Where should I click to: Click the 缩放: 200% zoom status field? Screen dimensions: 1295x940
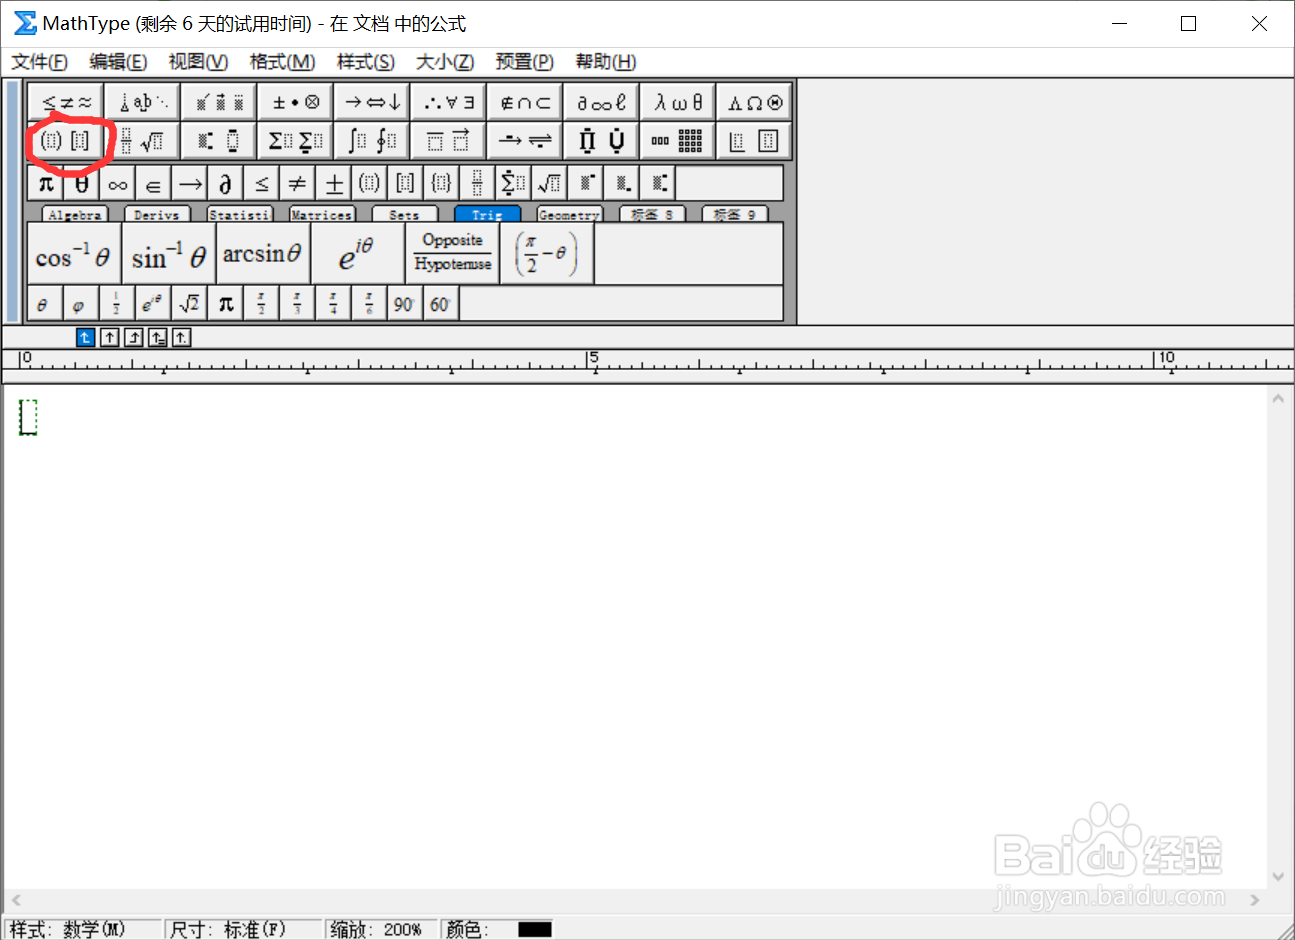click(x=381, y=930)
